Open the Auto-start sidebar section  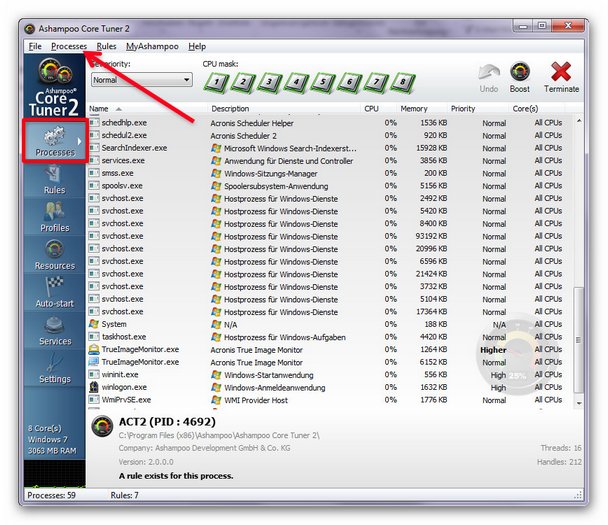(x=55, y=292)
